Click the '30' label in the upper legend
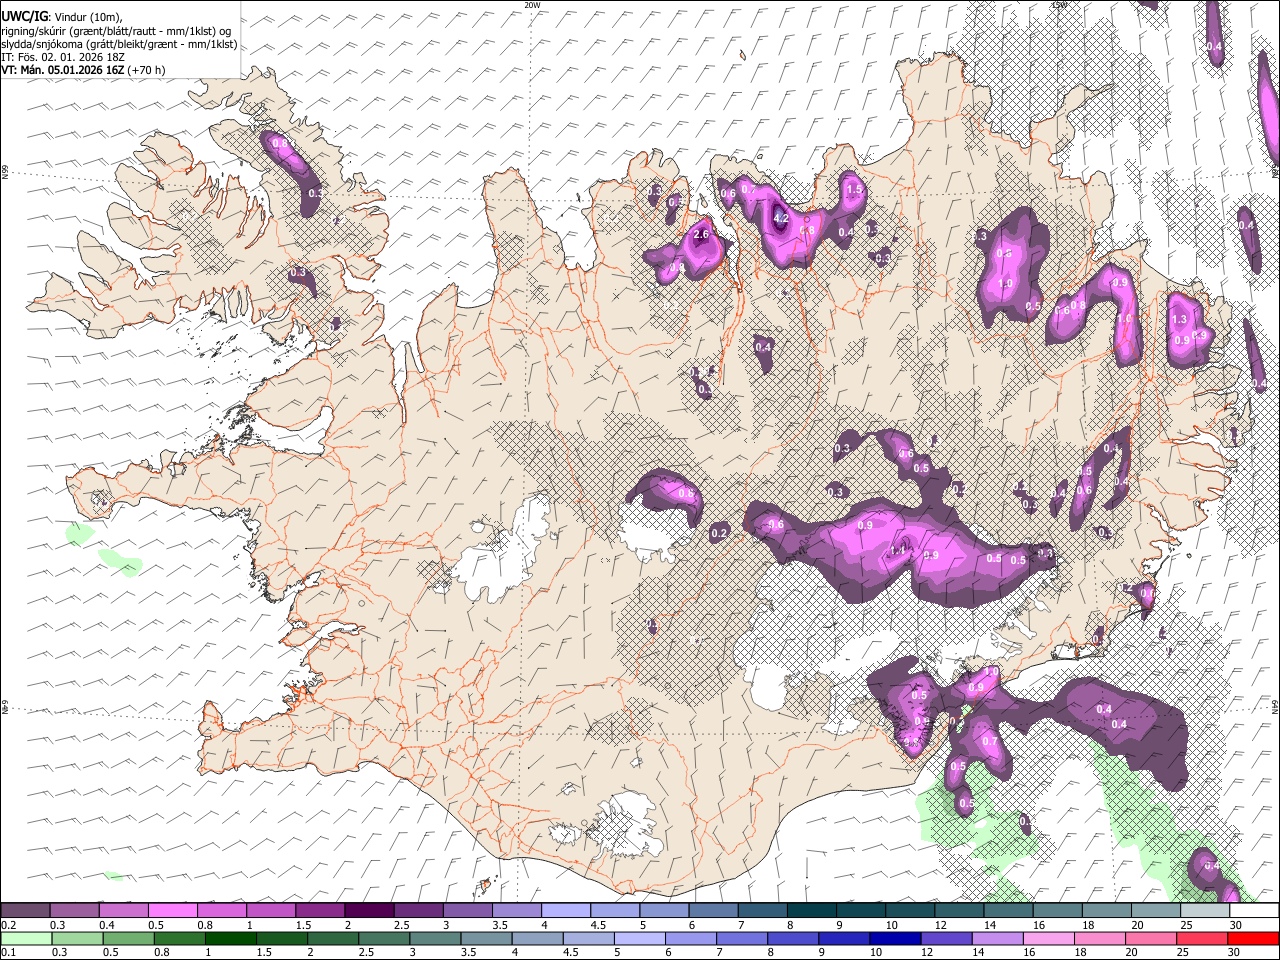Screen dimensions: 1280x960 click(x=1235, y=925)
